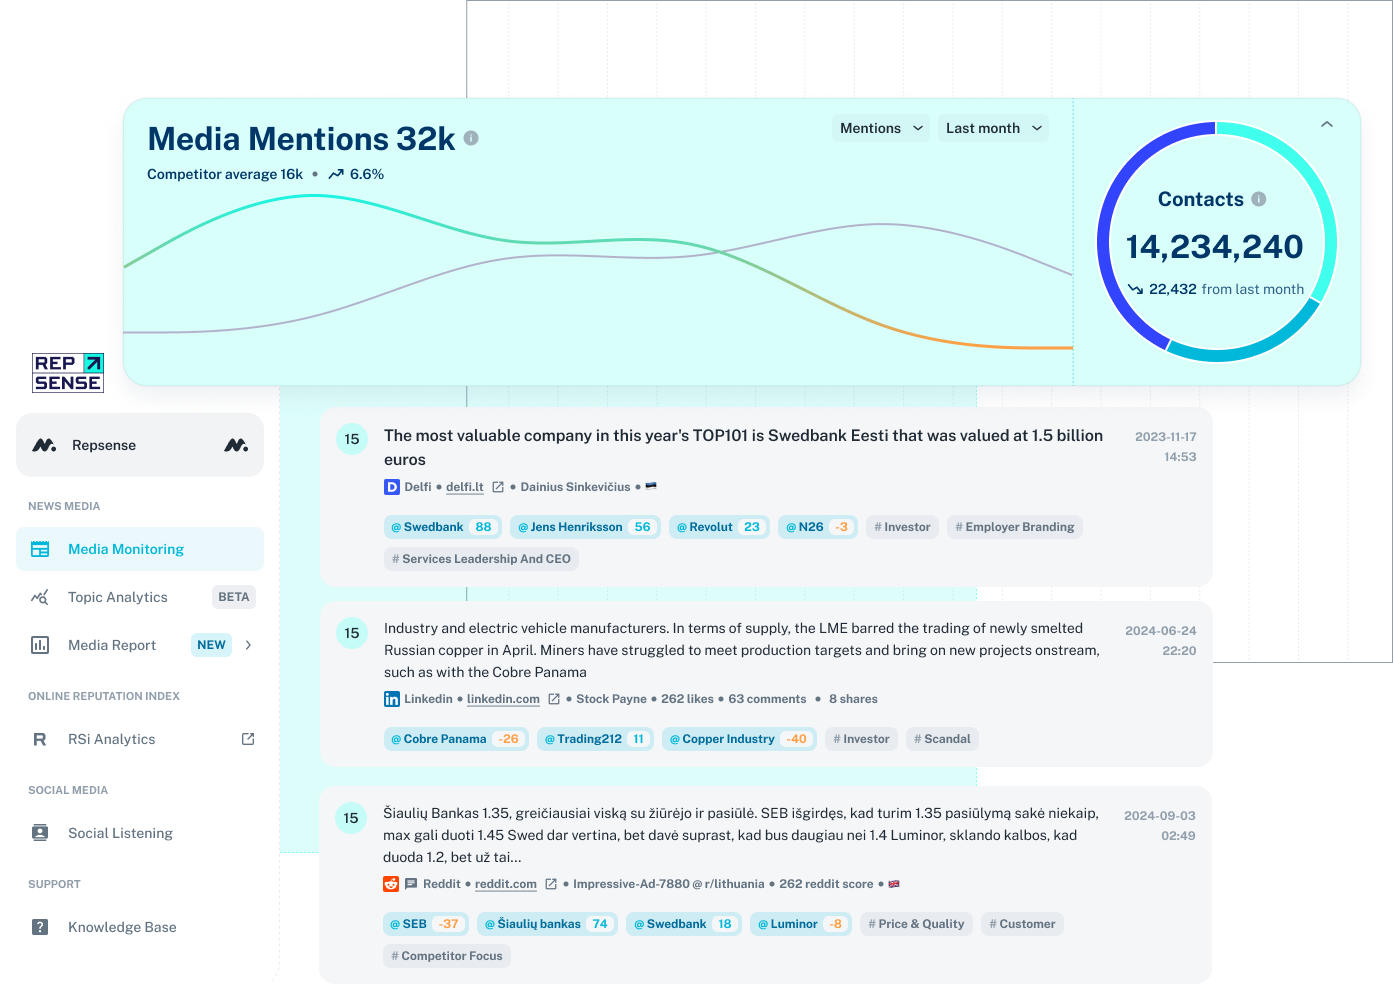The width and height of the screenshot is (1393, 987).
Task: Click the NEW badge on Media Report
Action: 211,645
